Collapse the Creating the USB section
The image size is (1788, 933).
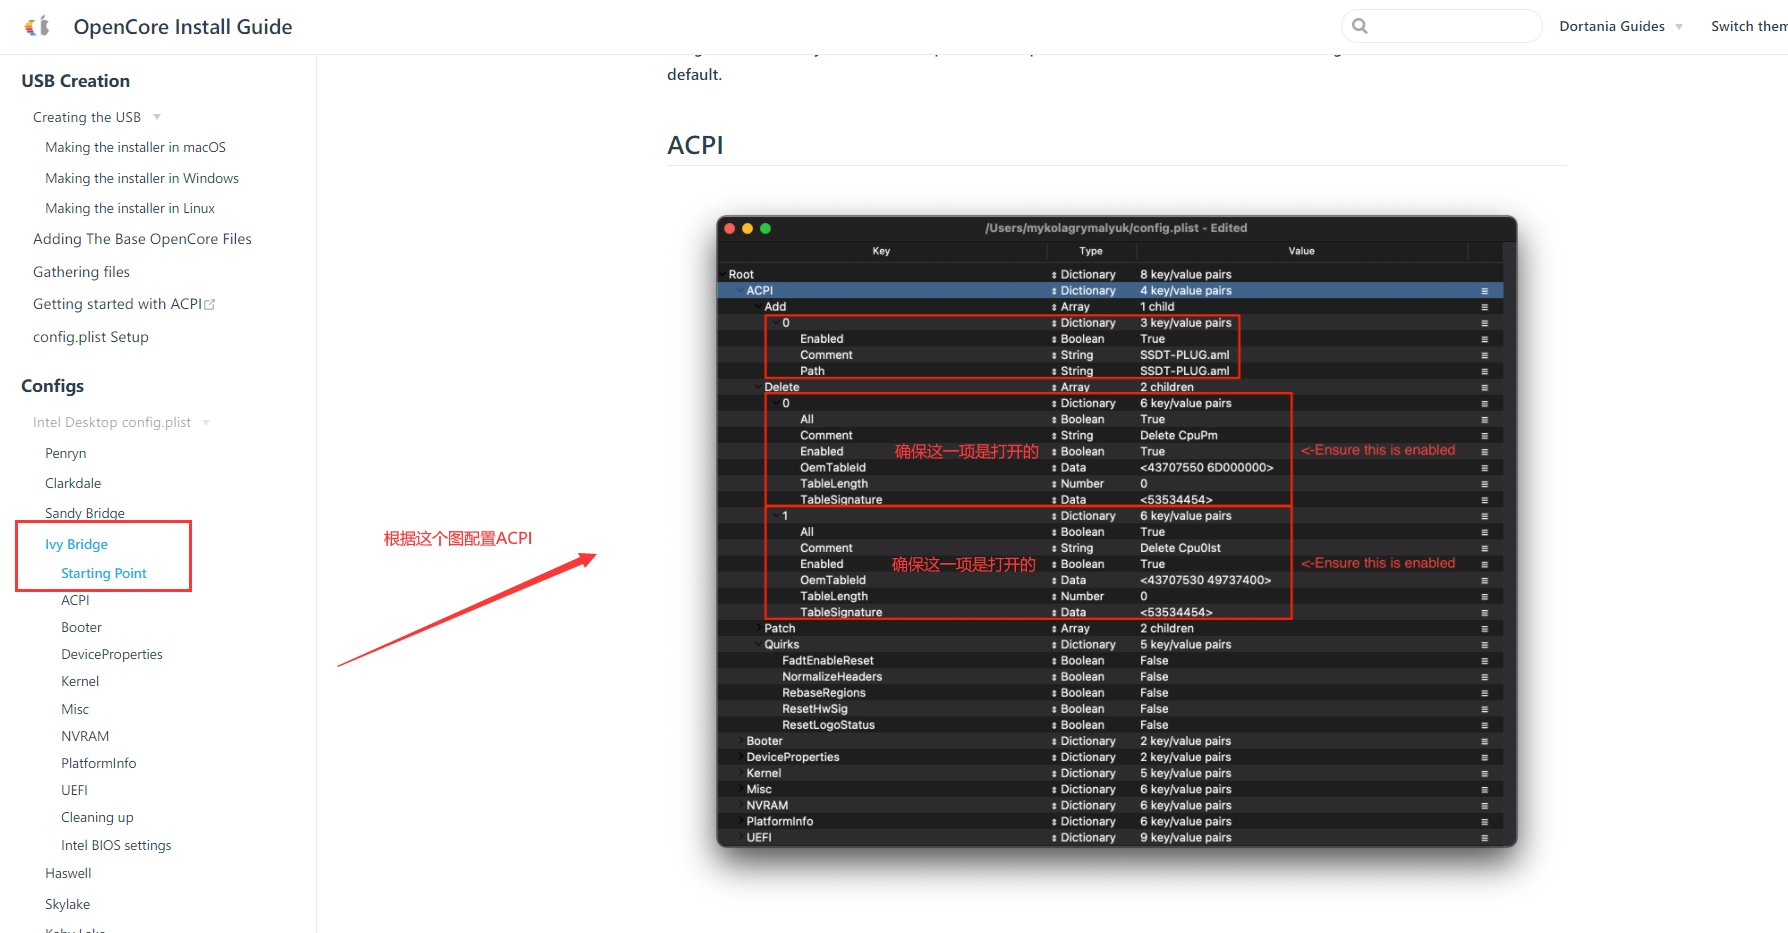pos(157,117)
